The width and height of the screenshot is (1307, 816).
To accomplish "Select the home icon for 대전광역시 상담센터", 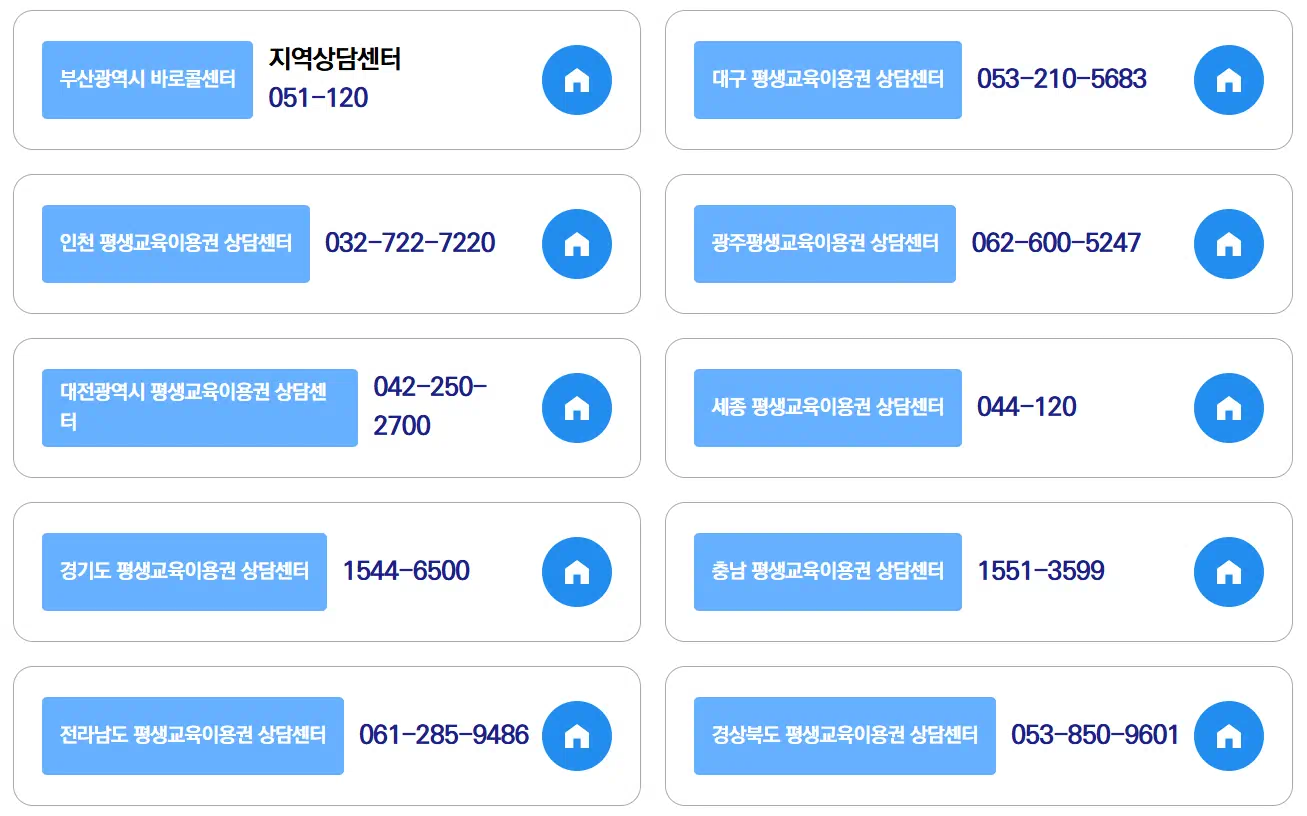I will pyautogui.click(x=576, y=407).
